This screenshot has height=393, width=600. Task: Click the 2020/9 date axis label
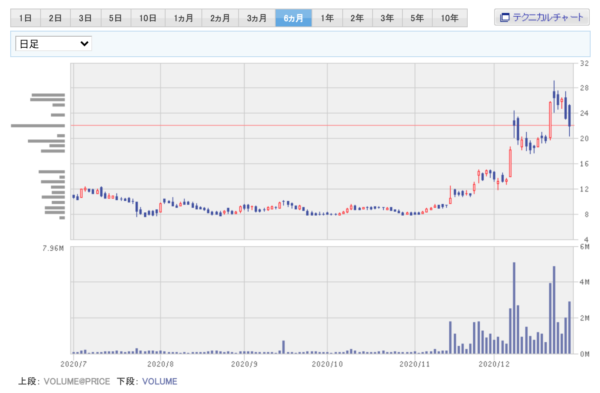click(244, 364)
